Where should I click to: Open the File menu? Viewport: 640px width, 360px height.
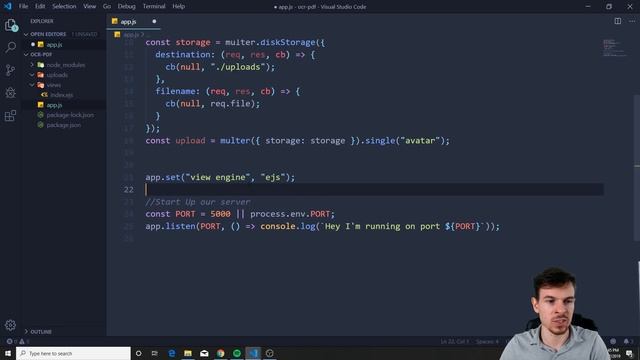coord(23,6)
